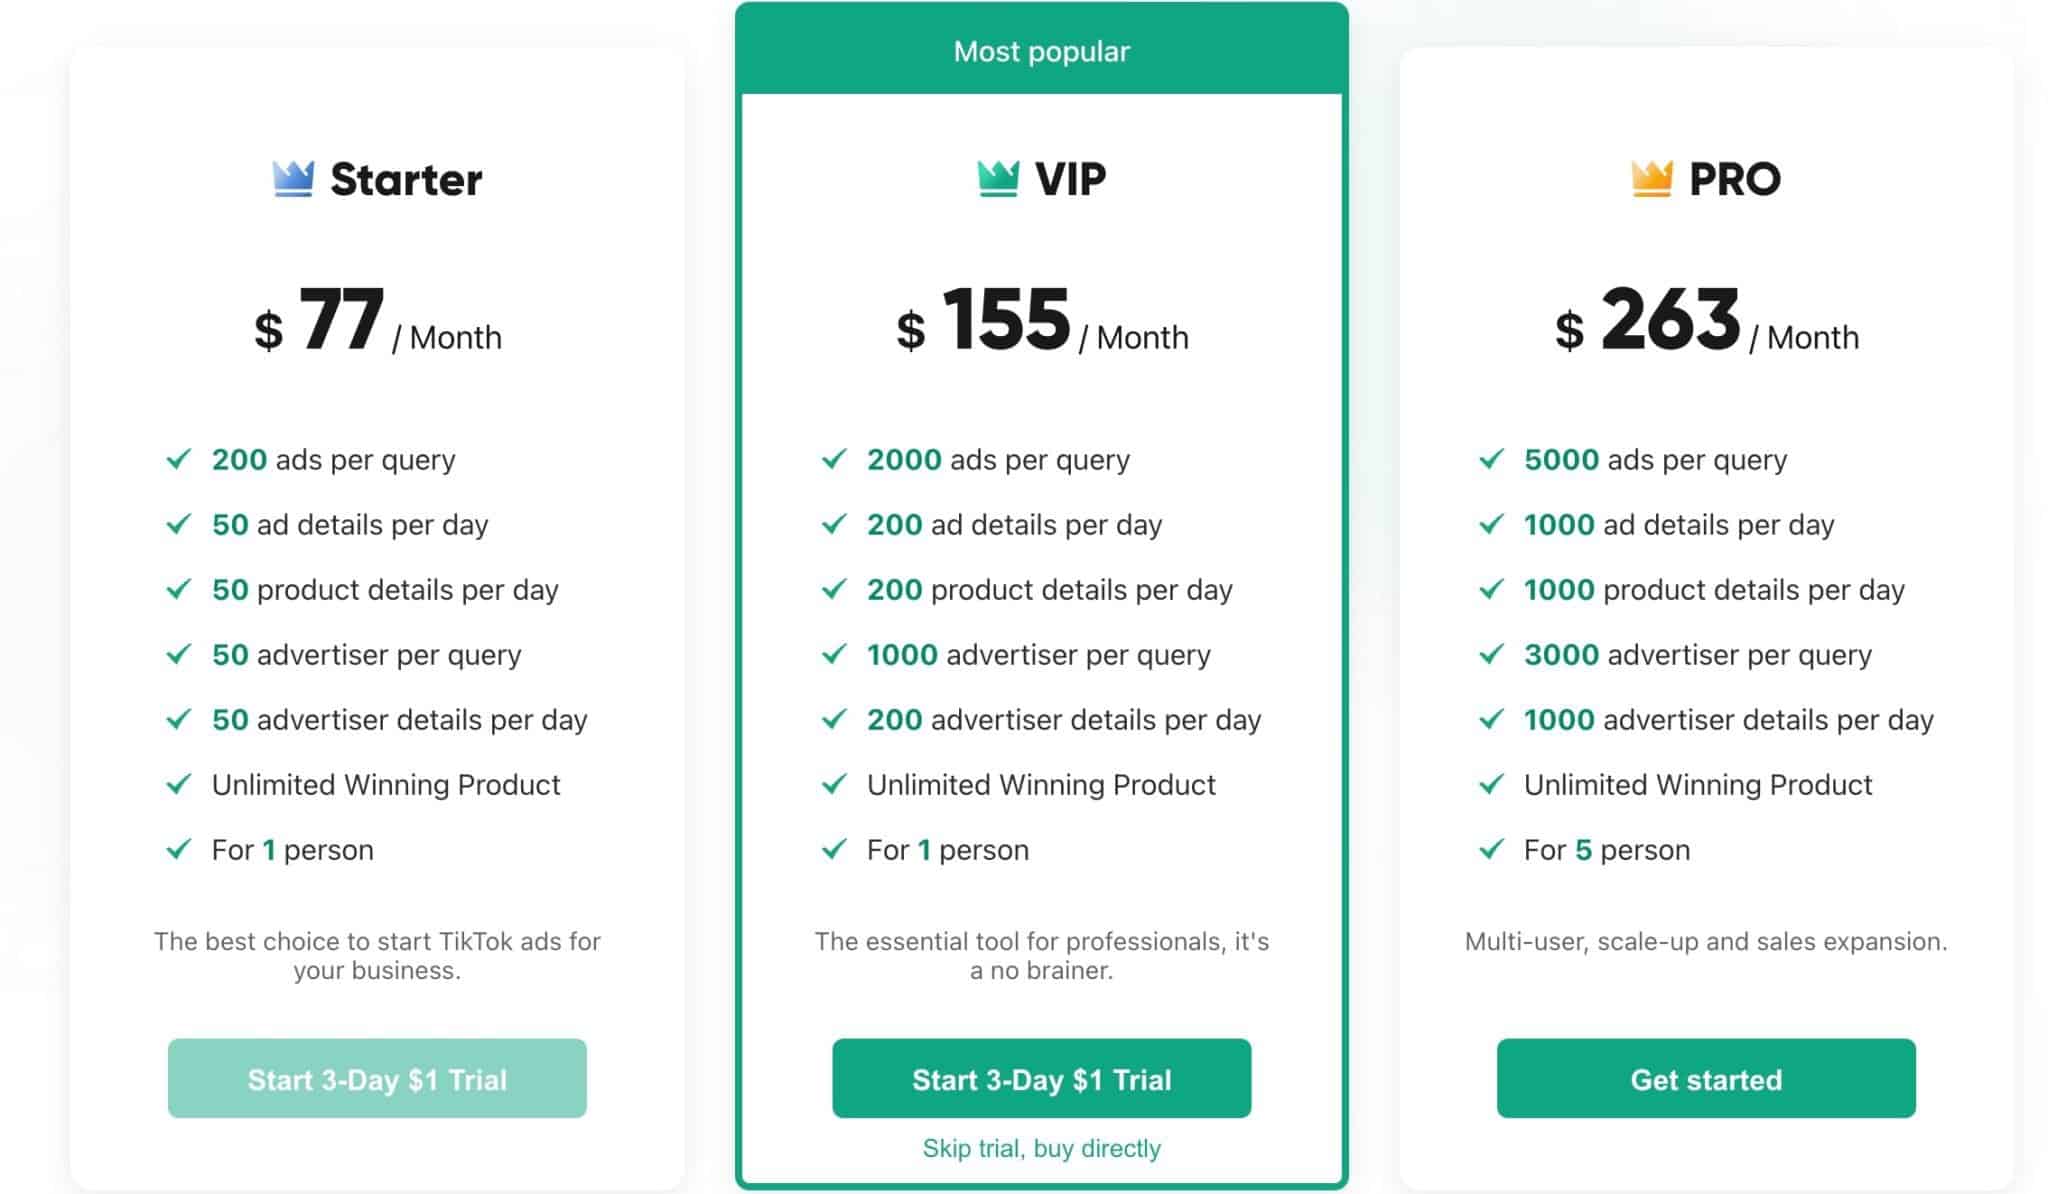2048x1194 pixels.
Task: Click the checkmark beside 5000 ads per query
Action: (x=1491, y=460)
